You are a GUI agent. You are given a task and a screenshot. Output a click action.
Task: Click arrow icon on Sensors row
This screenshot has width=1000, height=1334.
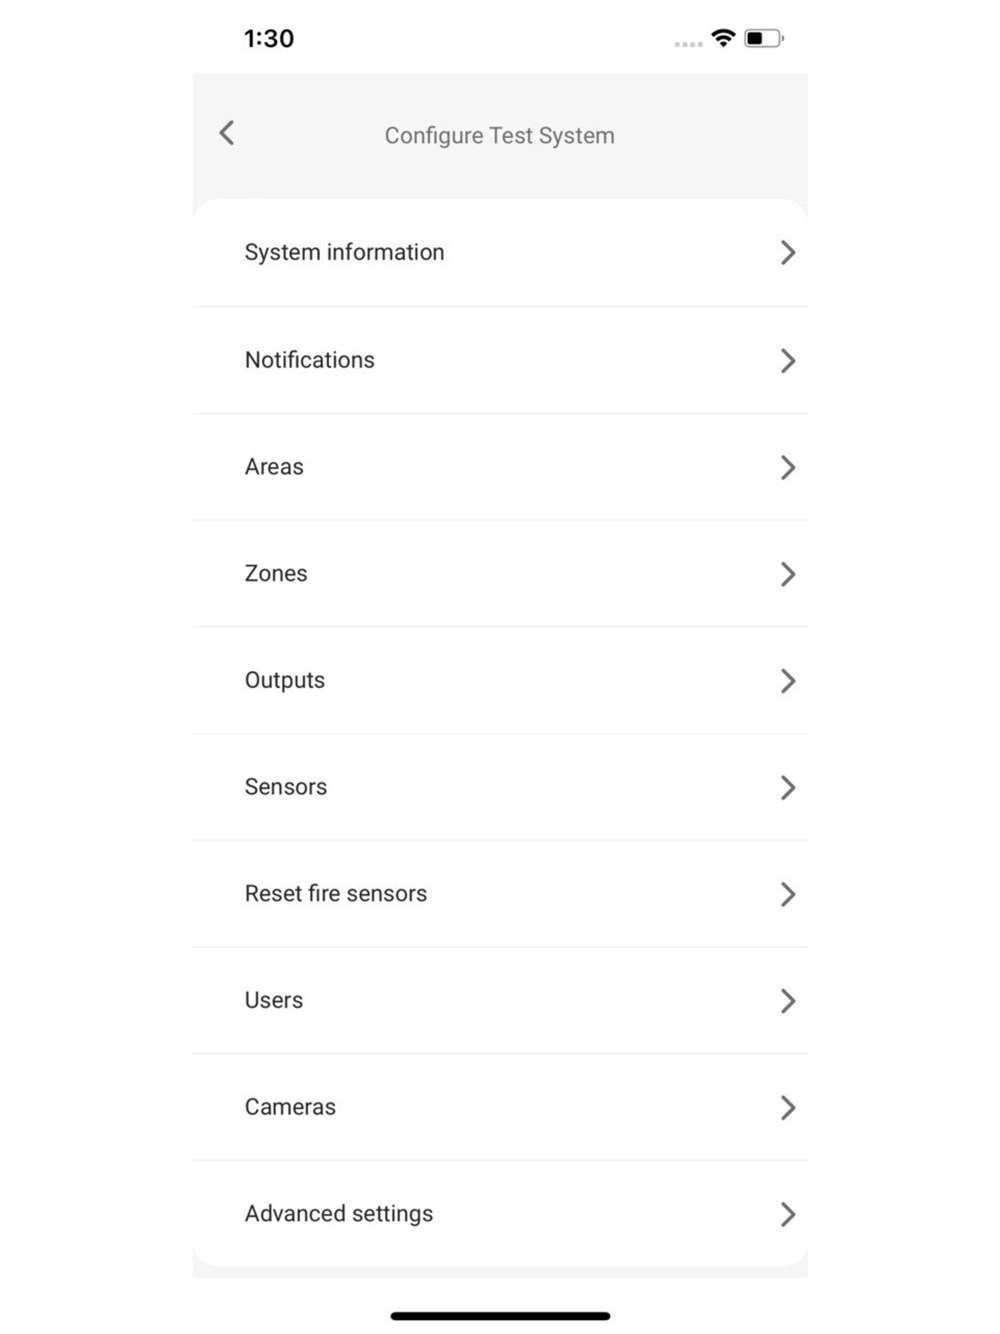[x=787, y=788]
